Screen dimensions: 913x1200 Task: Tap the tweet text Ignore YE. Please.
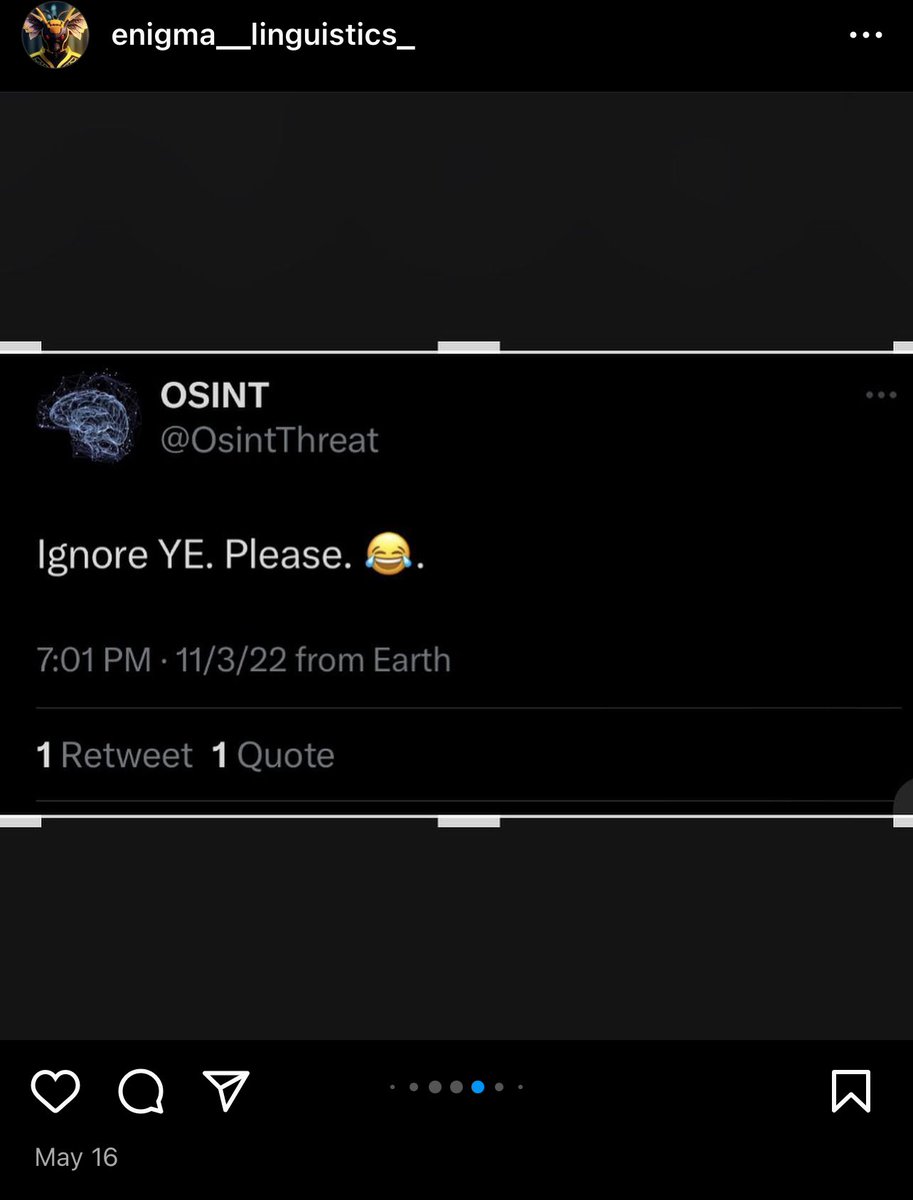click(231, 554)
